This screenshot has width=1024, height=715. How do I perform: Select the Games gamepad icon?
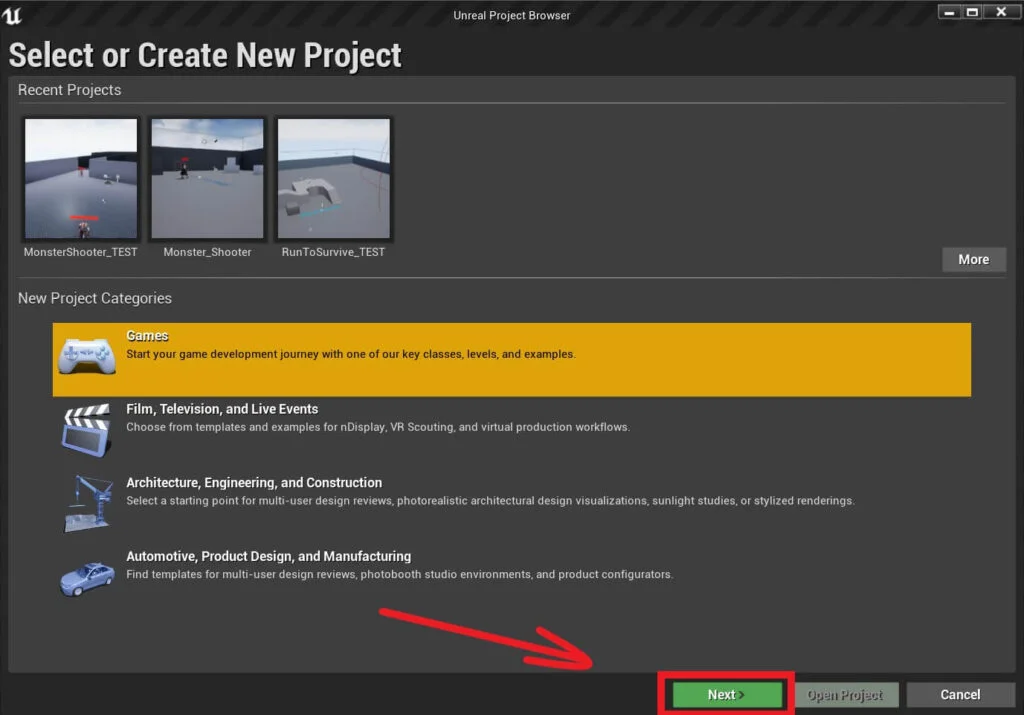click(x=87, y=356)
